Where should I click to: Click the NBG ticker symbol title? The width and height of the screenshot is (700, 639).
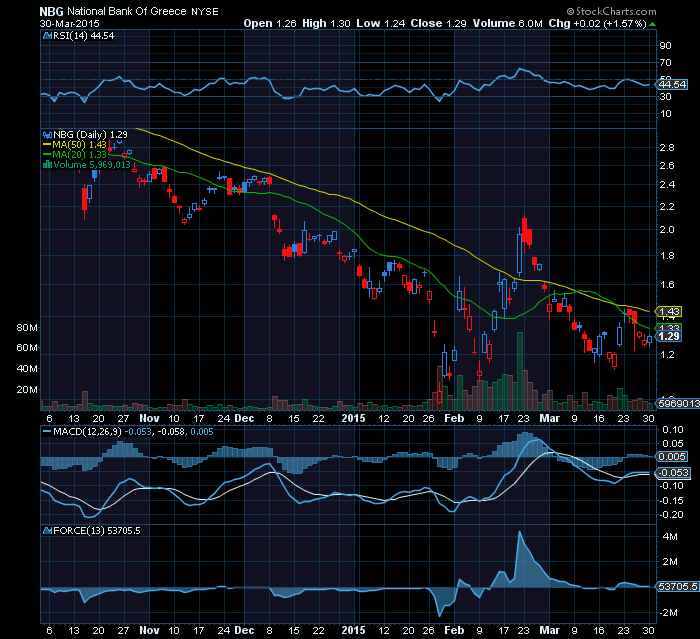pyautogui.click(x=51, y=12)
